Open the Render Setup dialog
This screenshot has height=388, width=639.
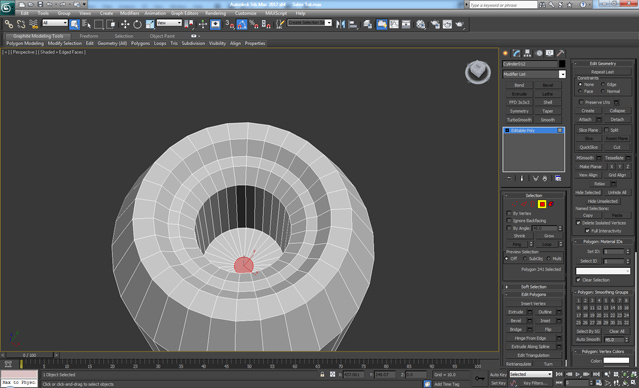pos(435,24)
